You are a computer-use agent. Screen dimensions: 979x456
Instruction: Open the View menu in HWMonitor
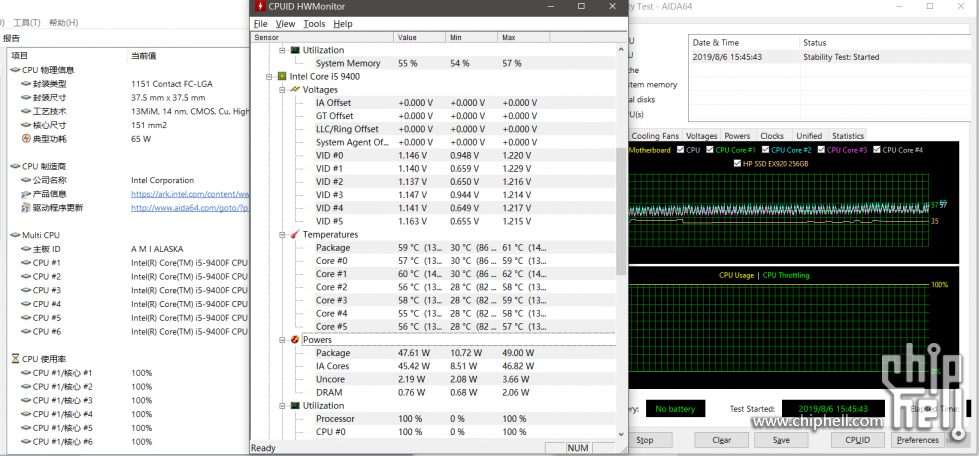(285, 24)
